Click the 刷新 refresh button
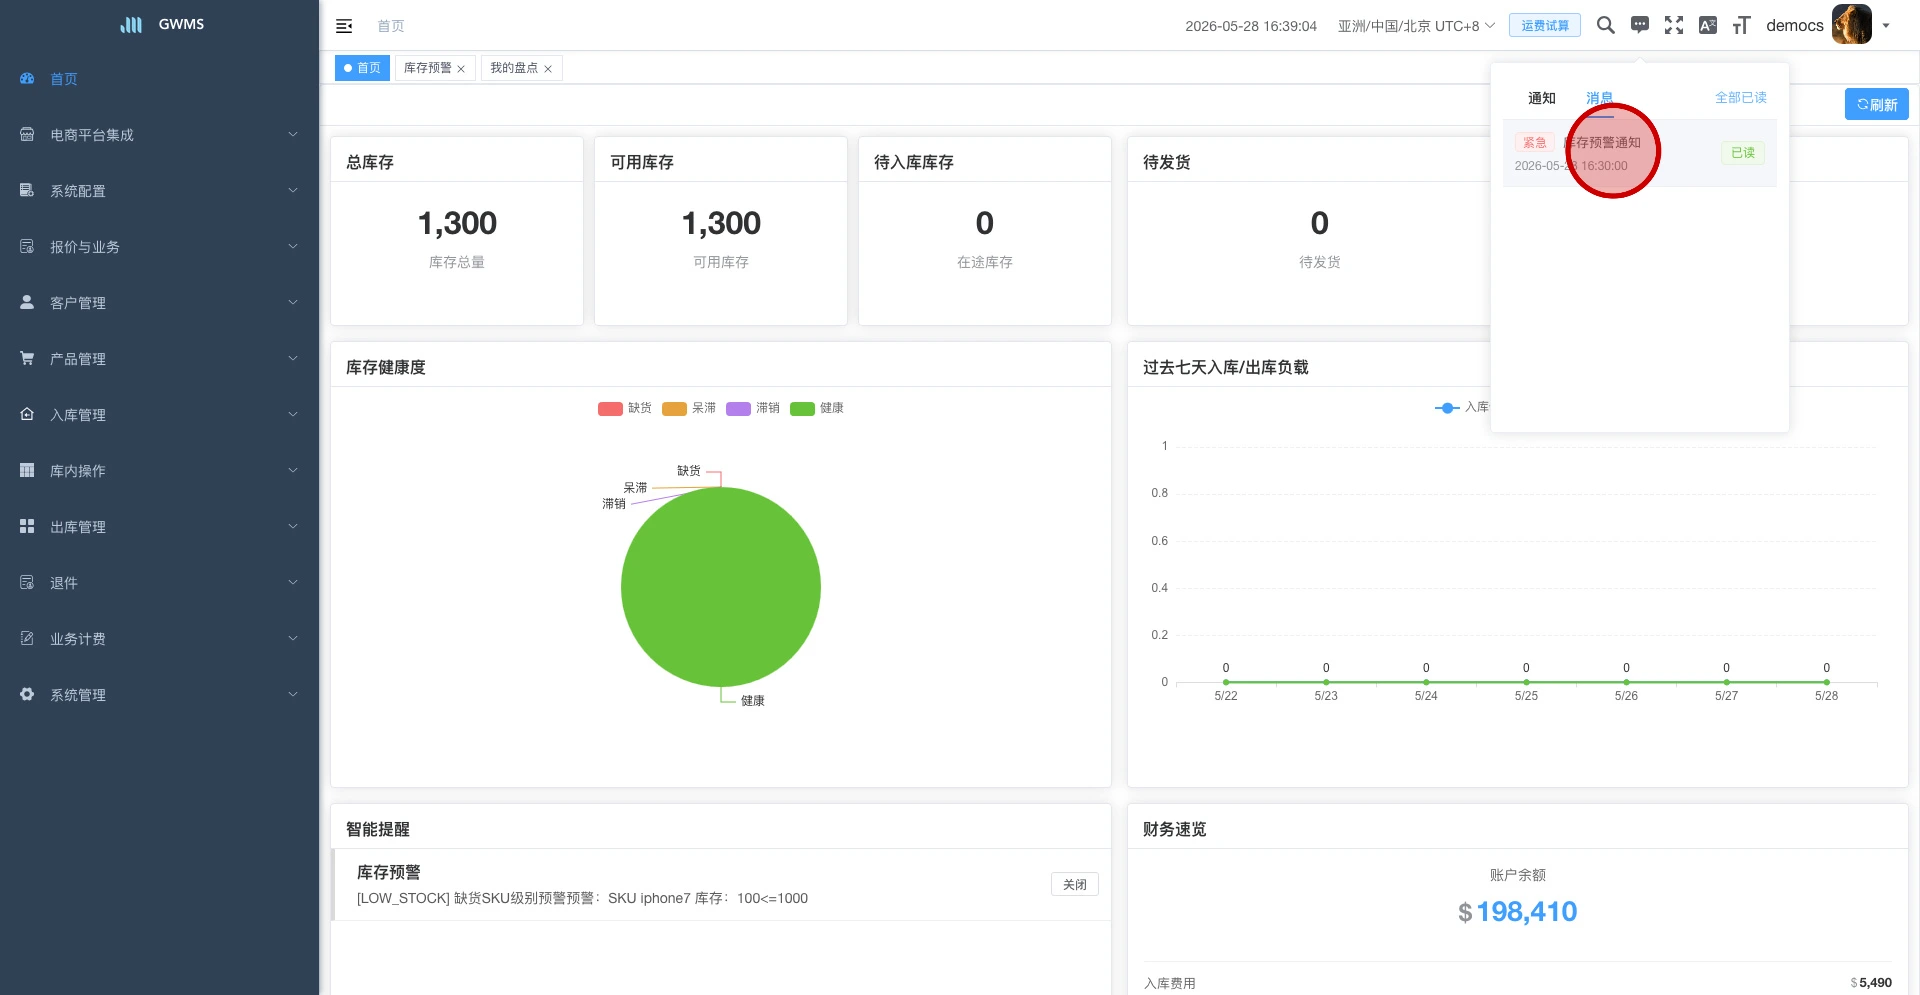This screenshot has width=1920, height=995. click(1877, 104)
